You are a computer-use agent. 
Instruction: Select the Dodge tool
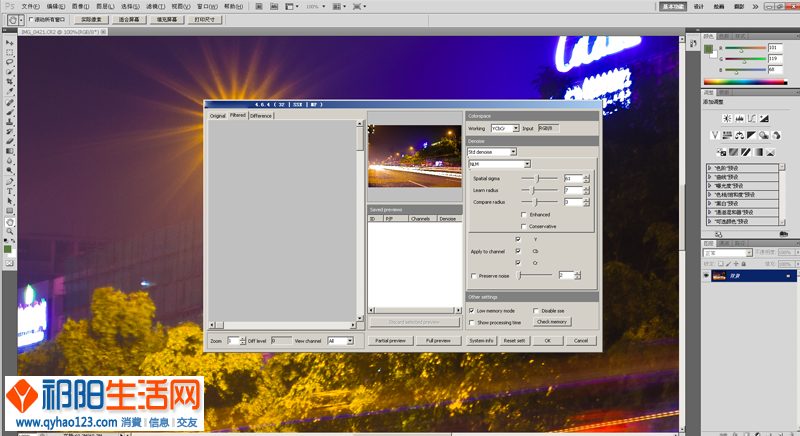tap(9, 170)
